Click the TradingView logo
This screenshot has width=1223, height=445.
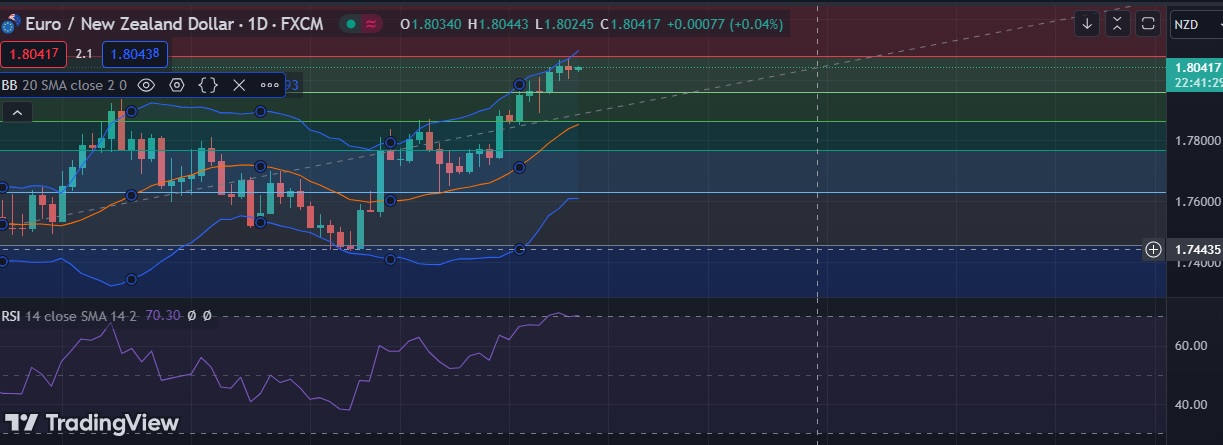click(x=92, y=423)
